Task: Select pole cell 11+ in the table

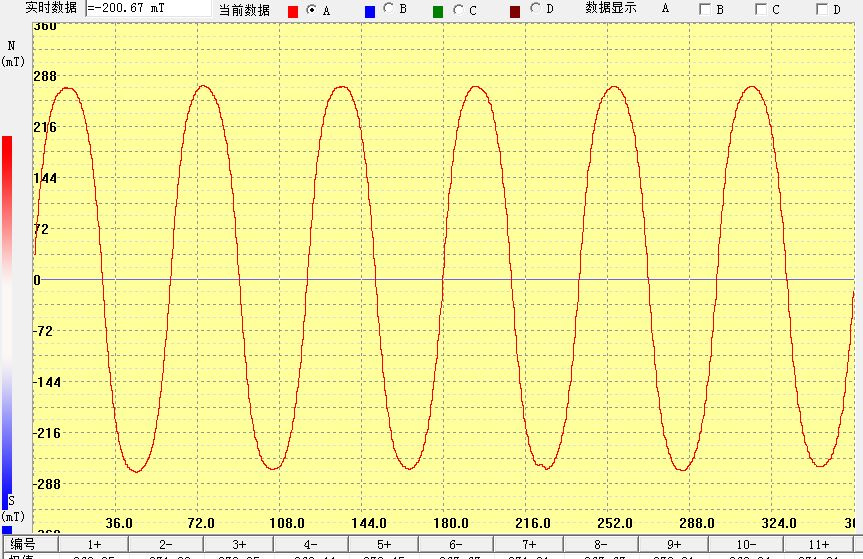Action: (x=818, y=544)
